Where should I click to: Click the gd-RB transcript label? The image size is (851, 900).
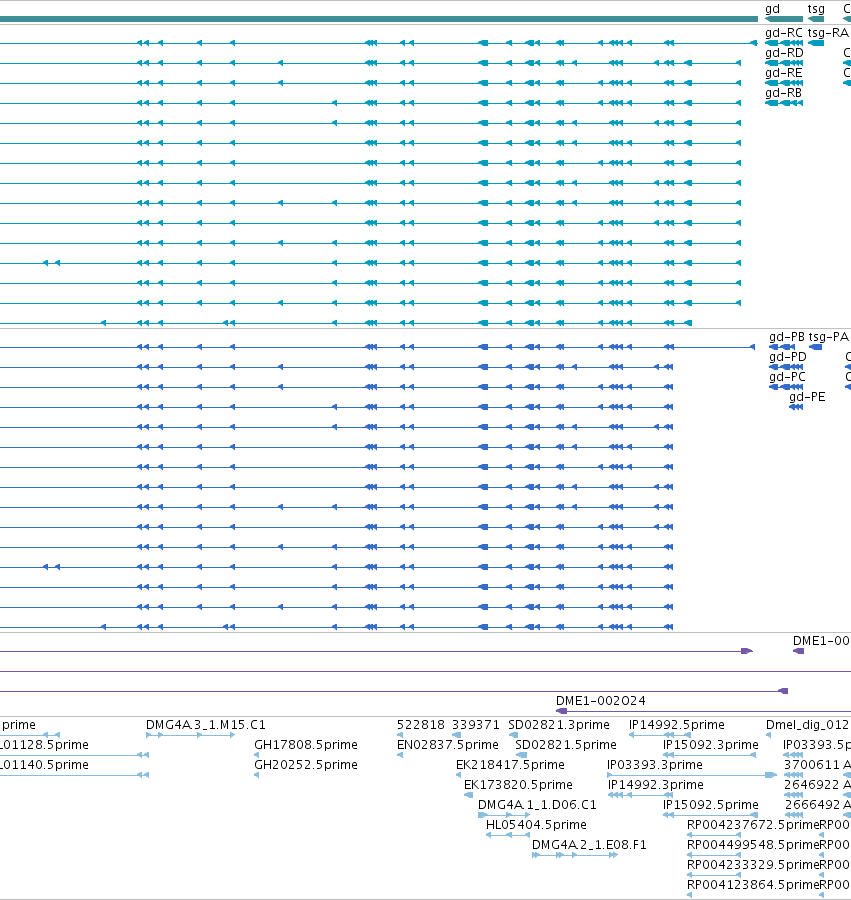(x=784, y=93)
